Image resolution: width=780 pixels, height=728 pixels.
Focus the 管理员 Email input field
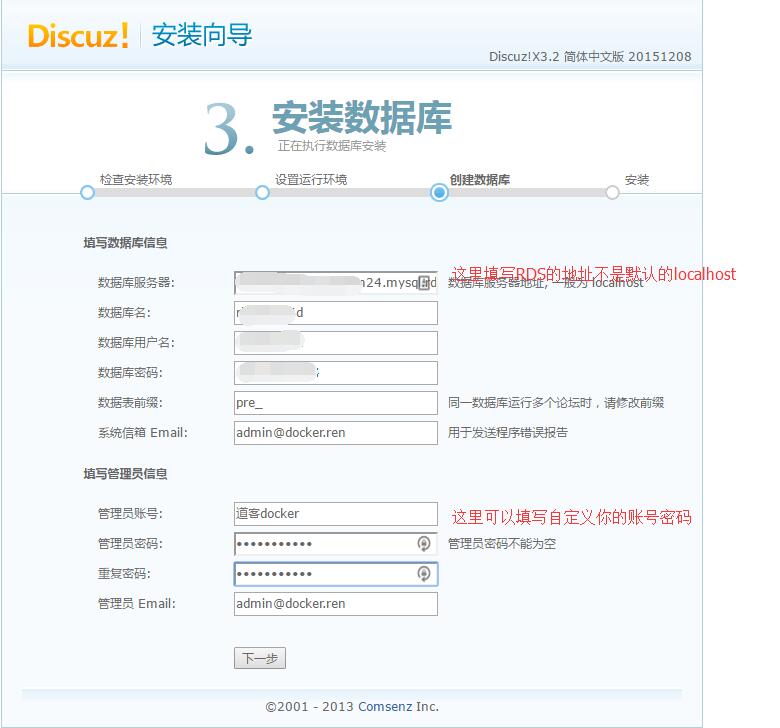pyautogui.click(x=335, y=604)
